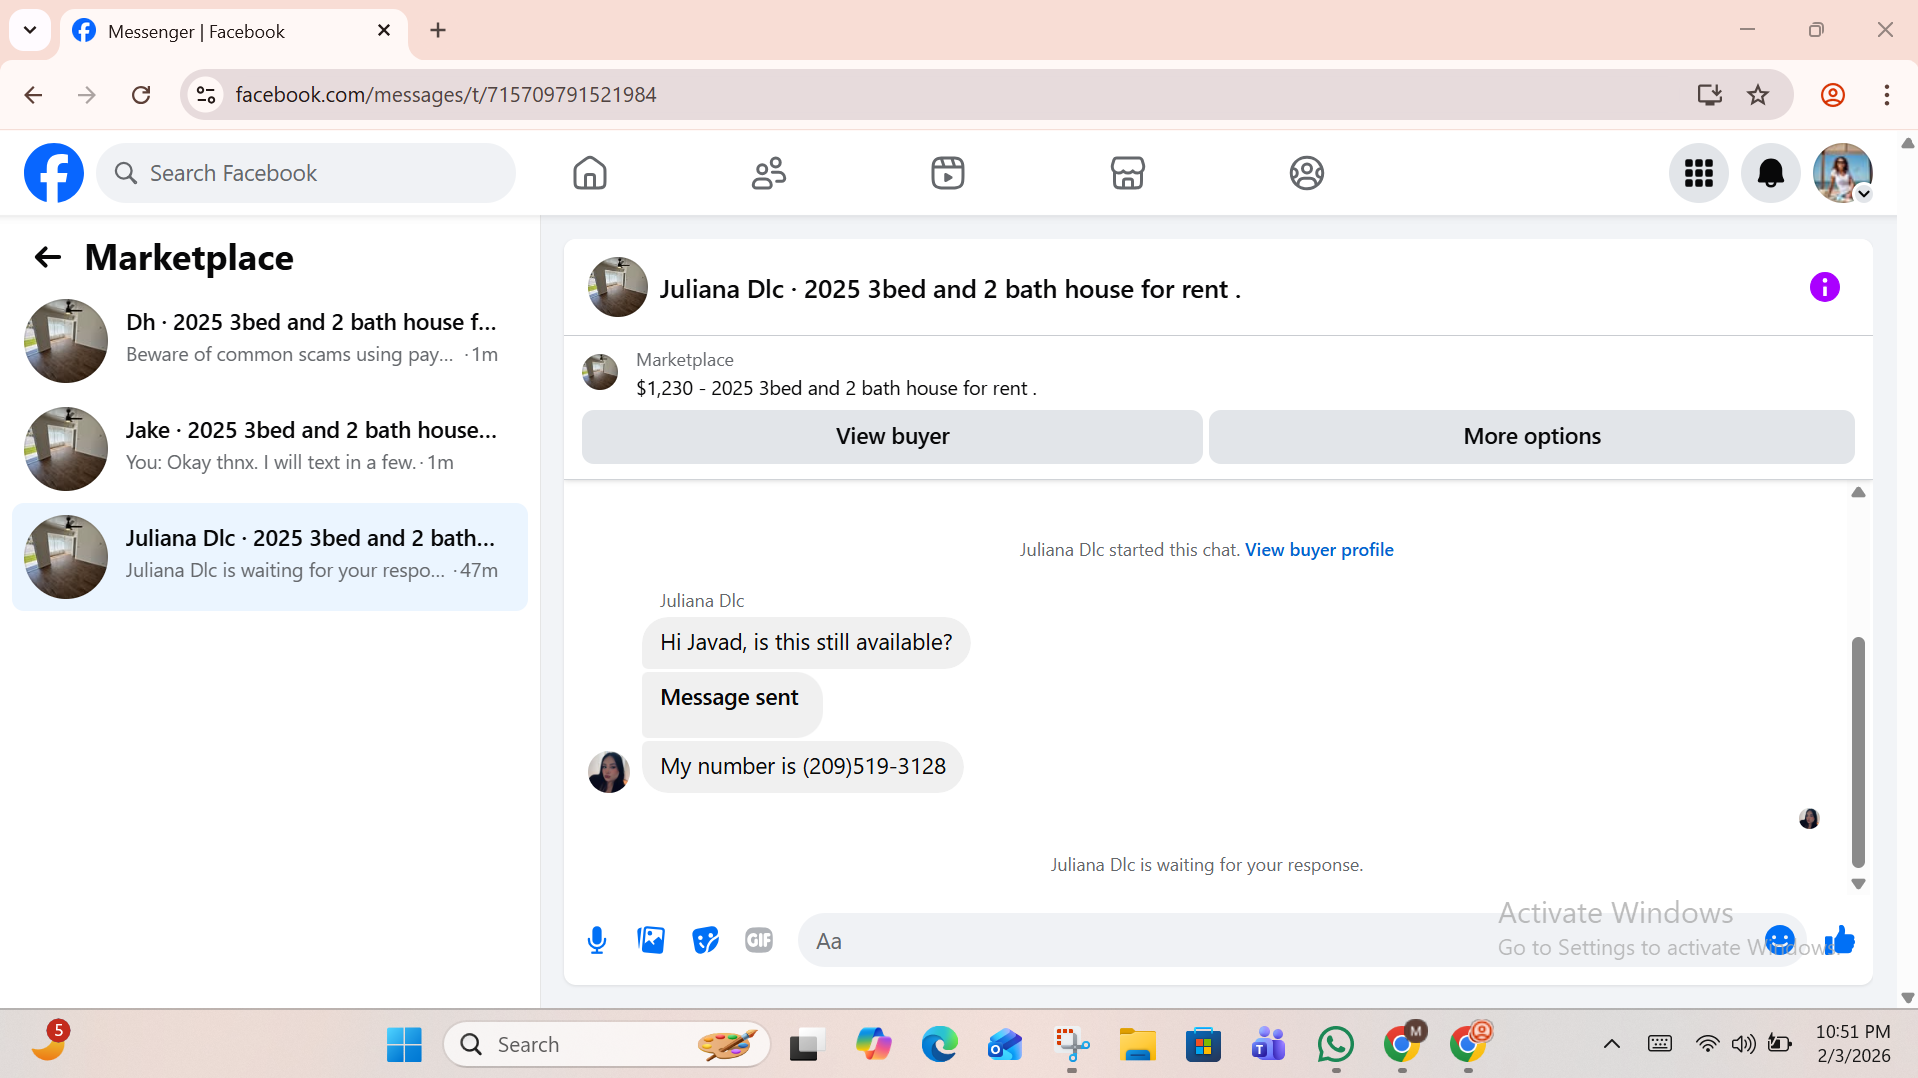Image resolution: width=1918 pixels, height=1078 pixels.
Task: Install app icon in address bar
Action: (x=1710, y=95)
